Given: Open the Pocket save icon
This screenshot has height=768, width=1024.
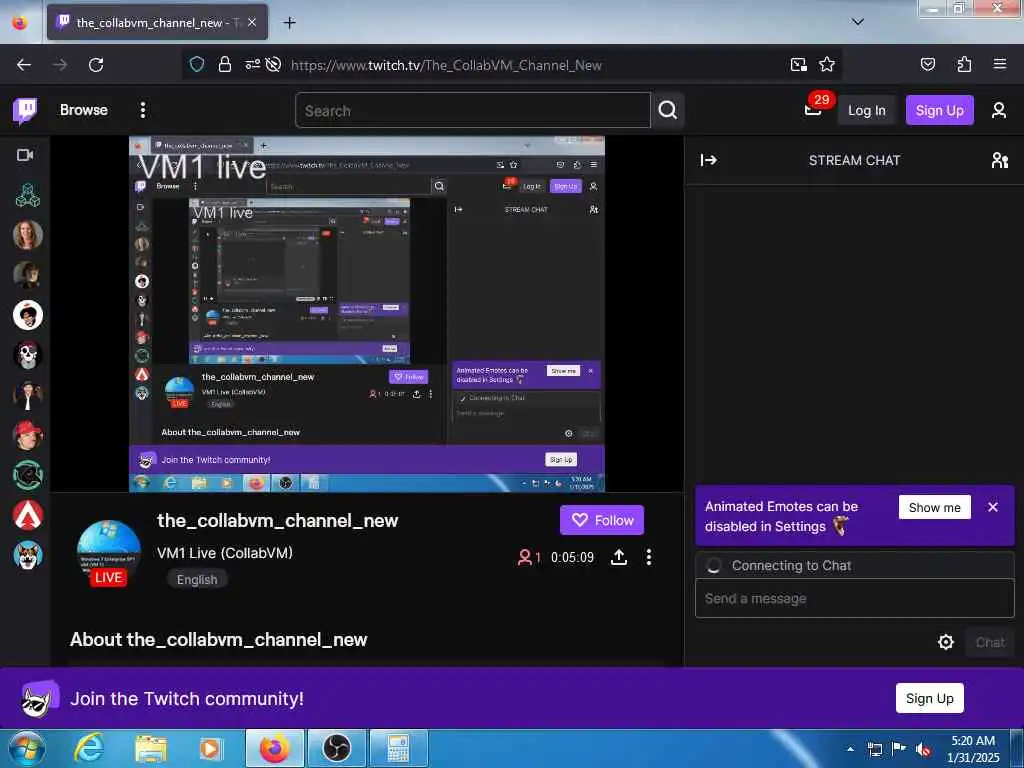Looking at the screenshot, I should (x=927, y=65).
